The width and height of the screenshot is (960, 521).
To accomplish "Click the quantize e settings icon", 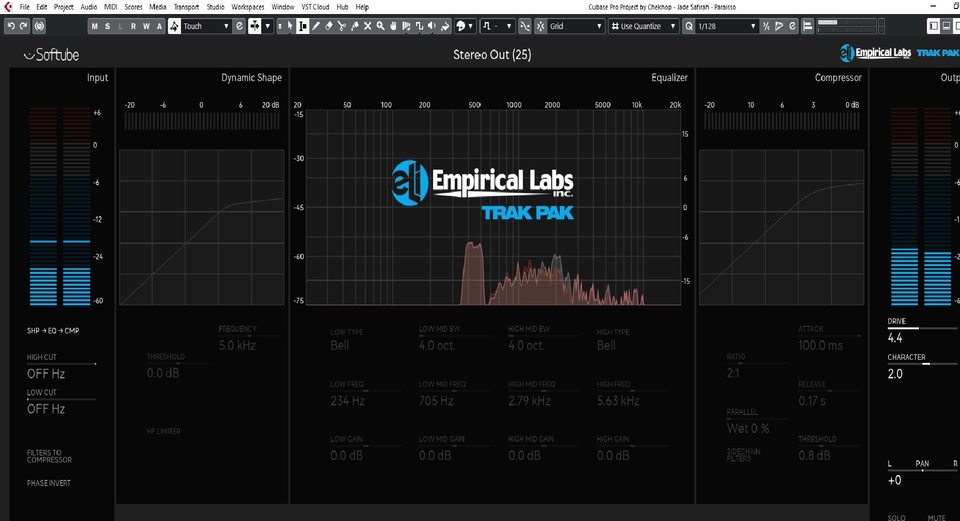I will [x=792, y=26].
